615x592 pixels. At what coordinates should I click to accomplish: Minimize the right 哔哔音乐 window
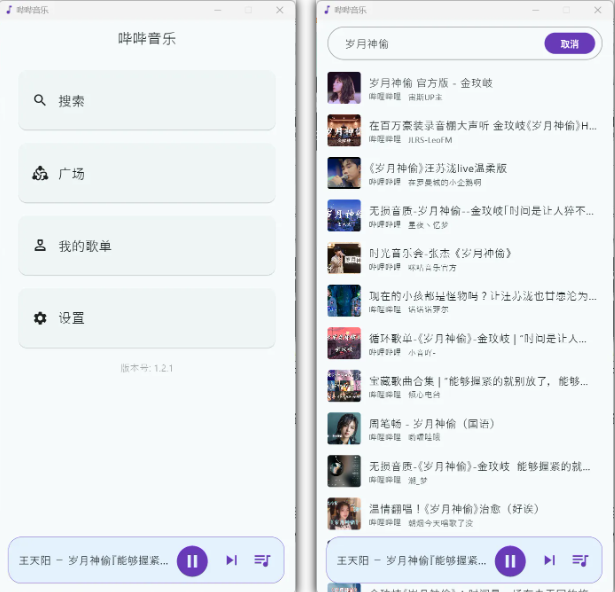pos(536,10)
